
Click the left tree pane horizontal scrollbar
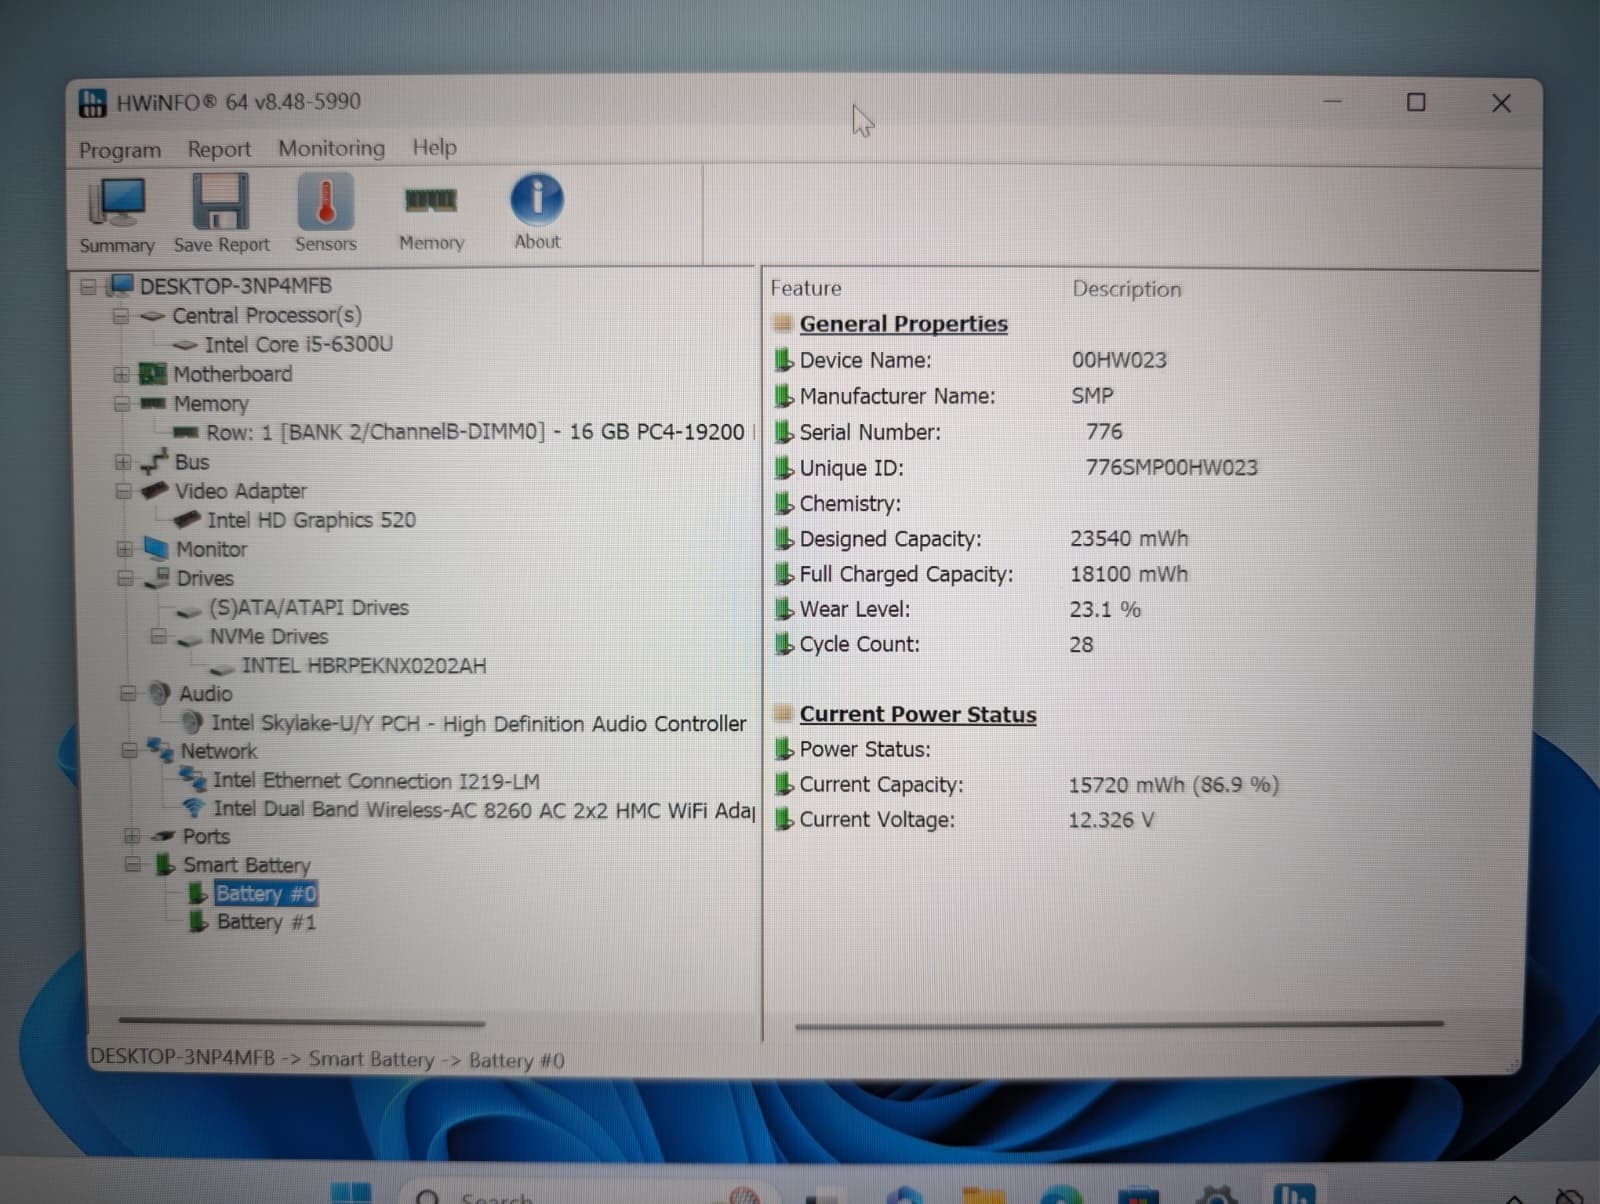click(x=301, y=1022)
